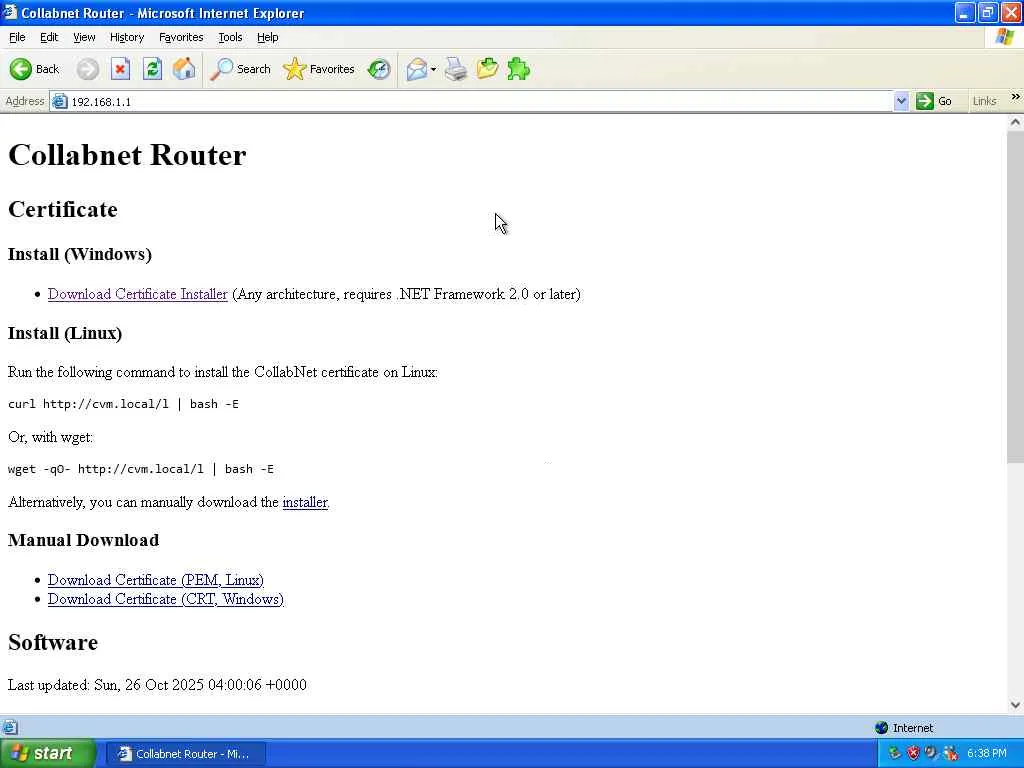This screenshot has width=1024, height=768.
Task: Click the "Or, with wget:" text
Action: pyautogui.click(x=50, y=437)
